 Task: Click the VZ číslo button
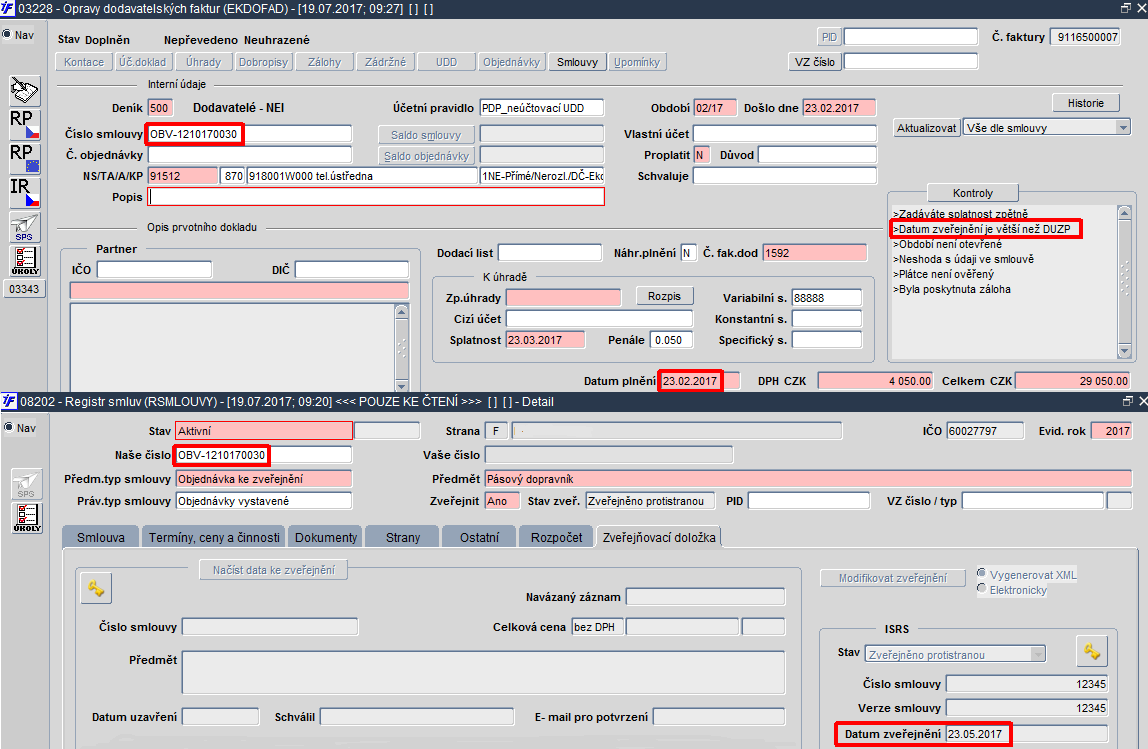coord(814,62)
